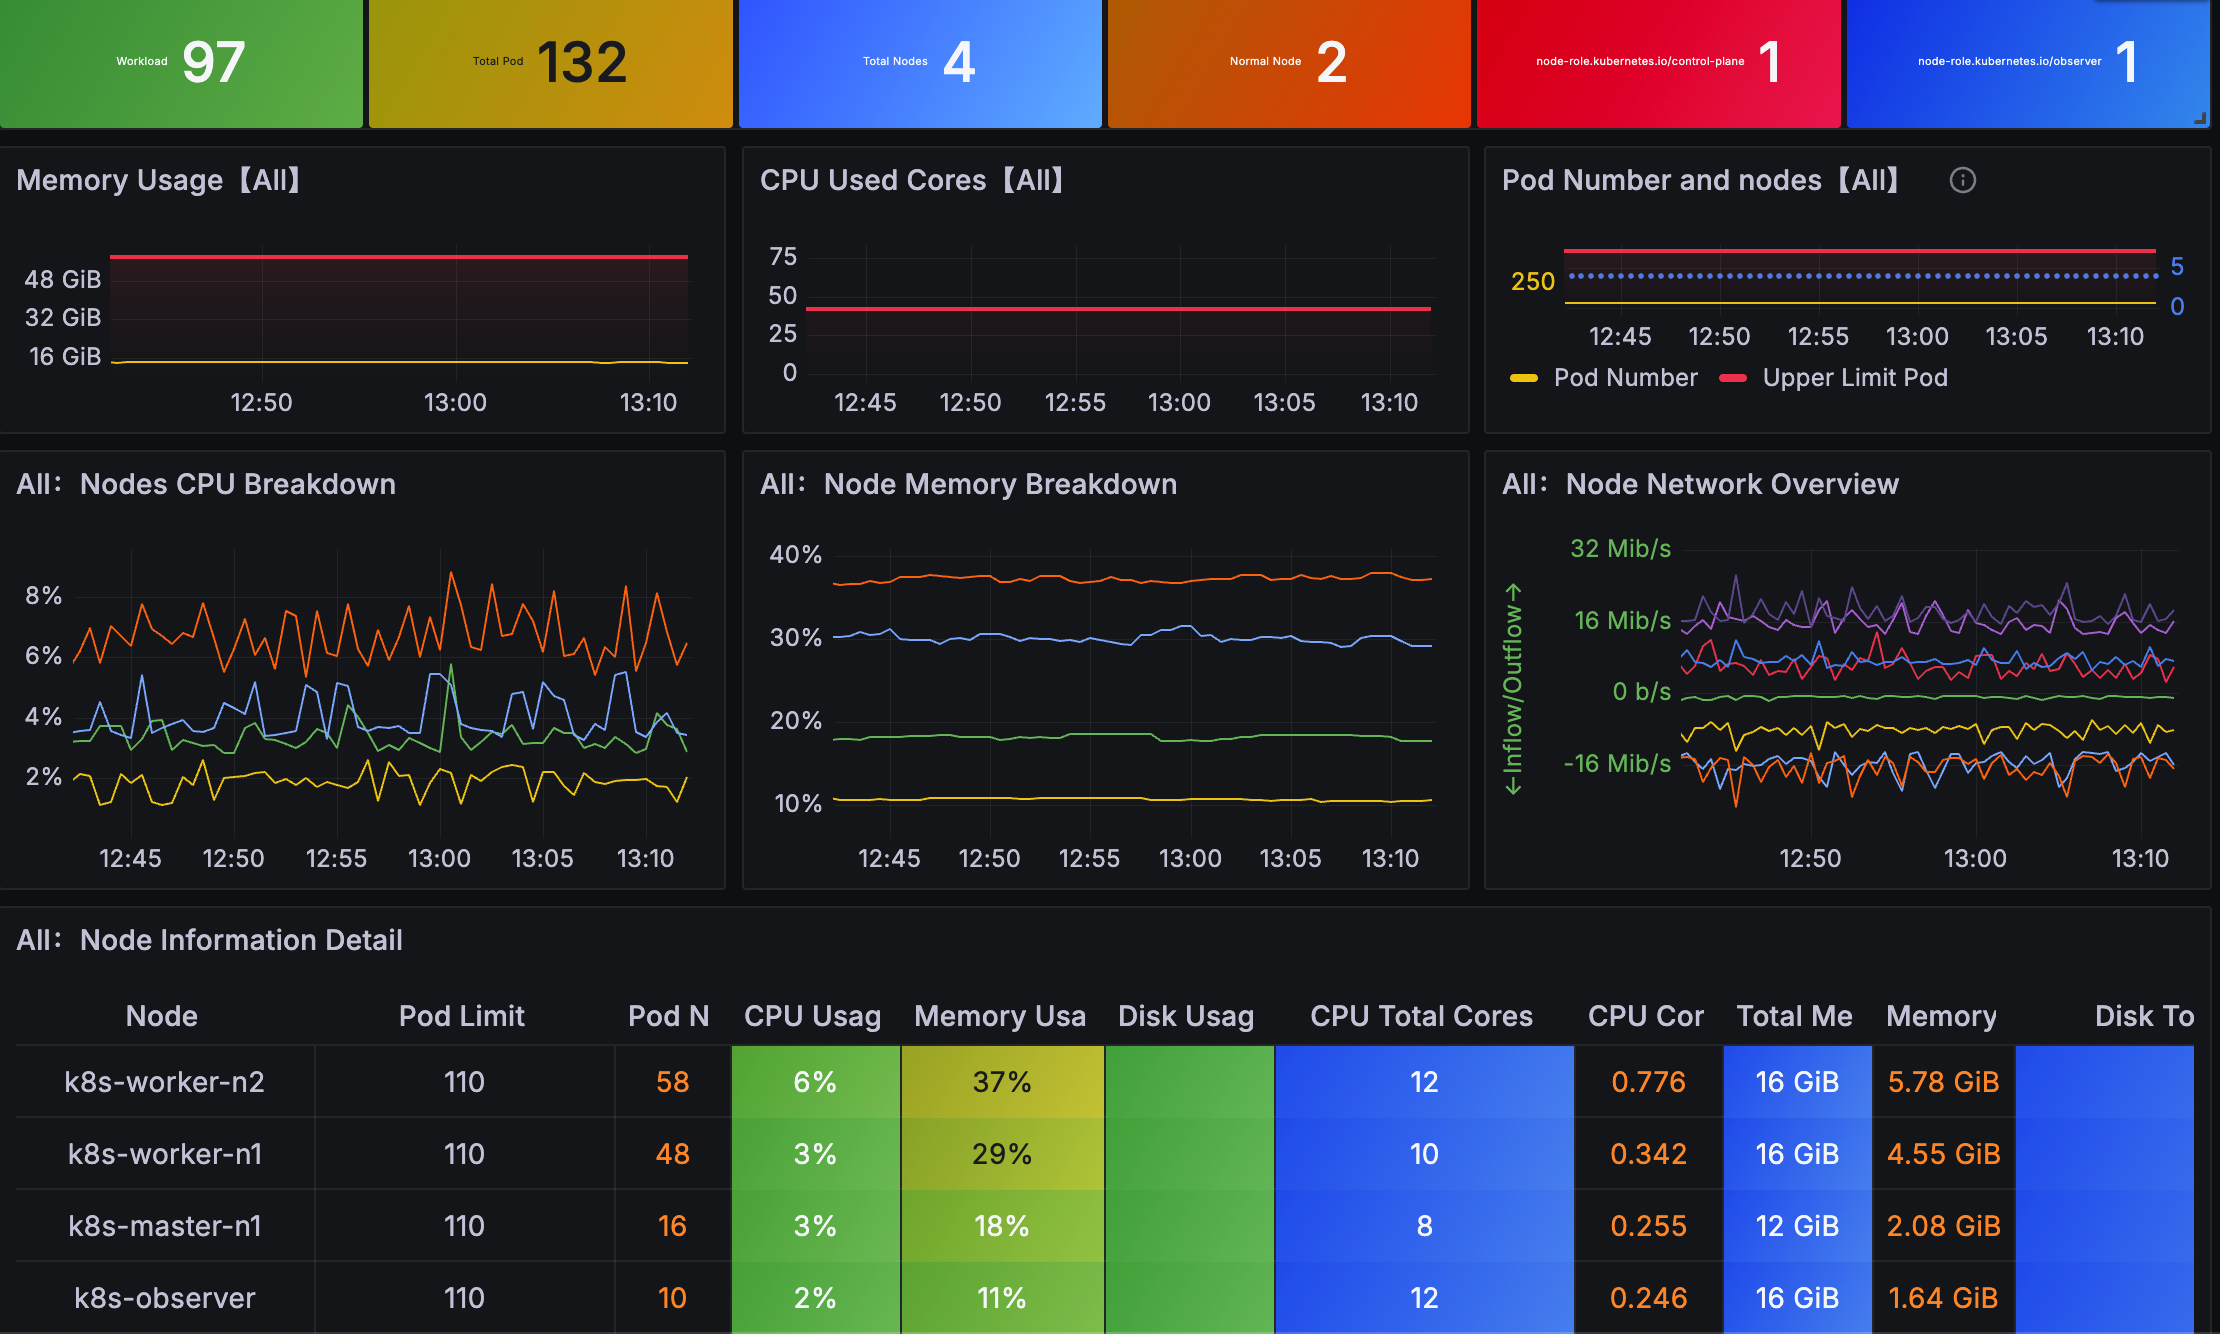Click the yellow Pod Number legend color marker
This screenshot has width=2220, height=1334.
pyautogui.click(x=1523, y=378)
